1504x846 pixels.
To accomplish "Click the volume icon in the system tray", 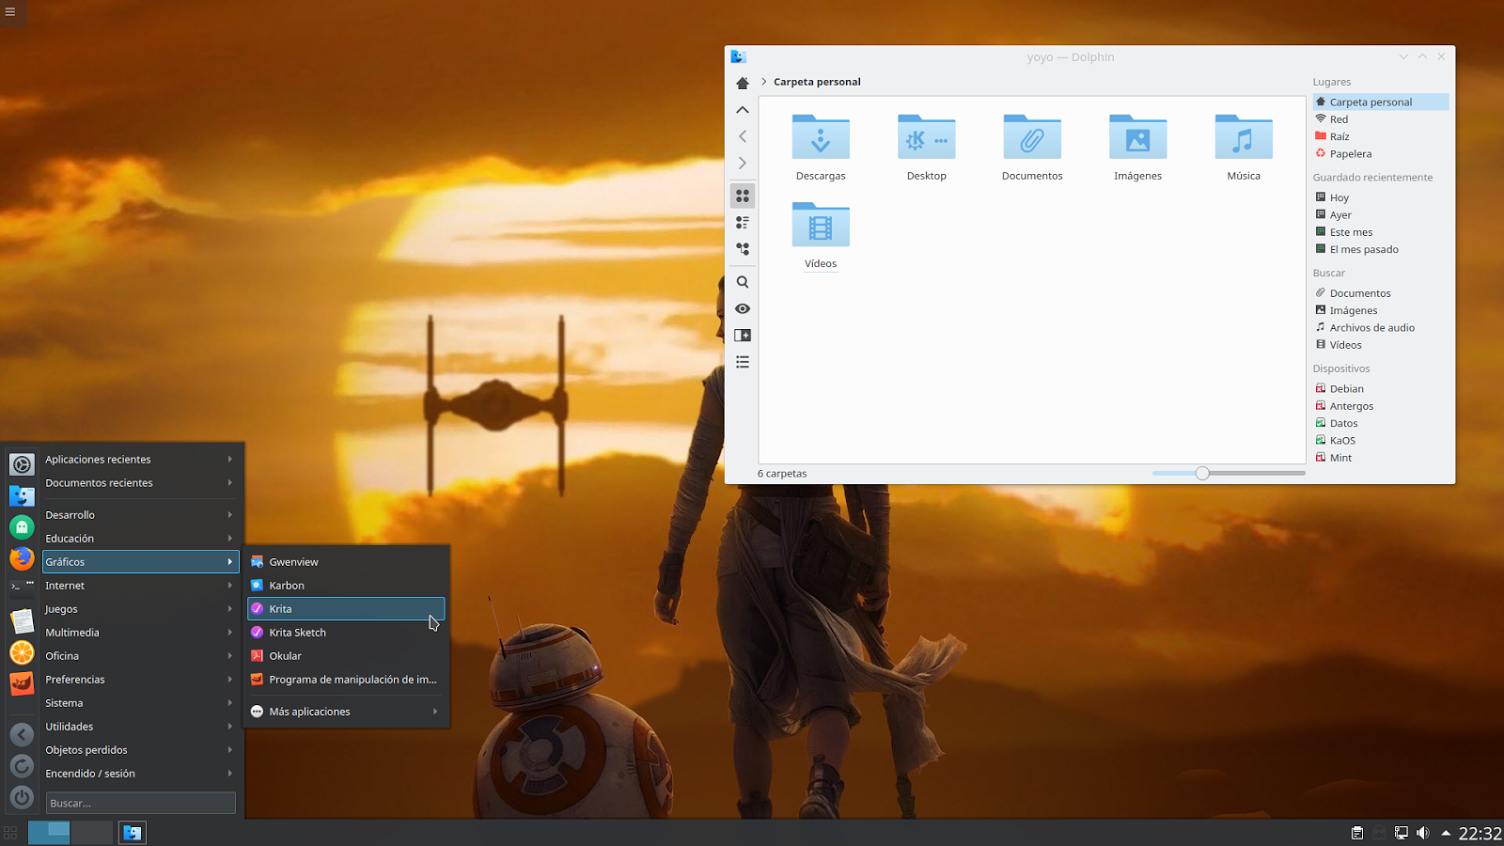I will coord(1423,832).
